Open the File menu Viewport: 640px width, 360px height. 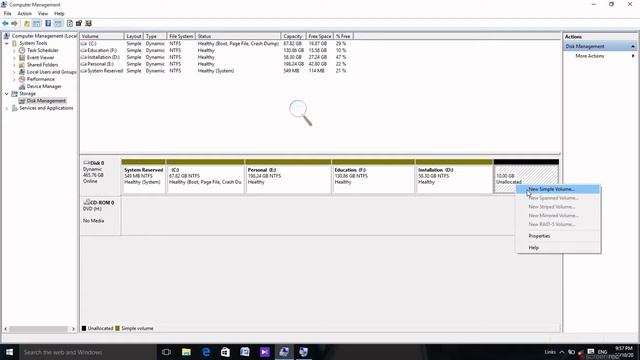(8, 13)
